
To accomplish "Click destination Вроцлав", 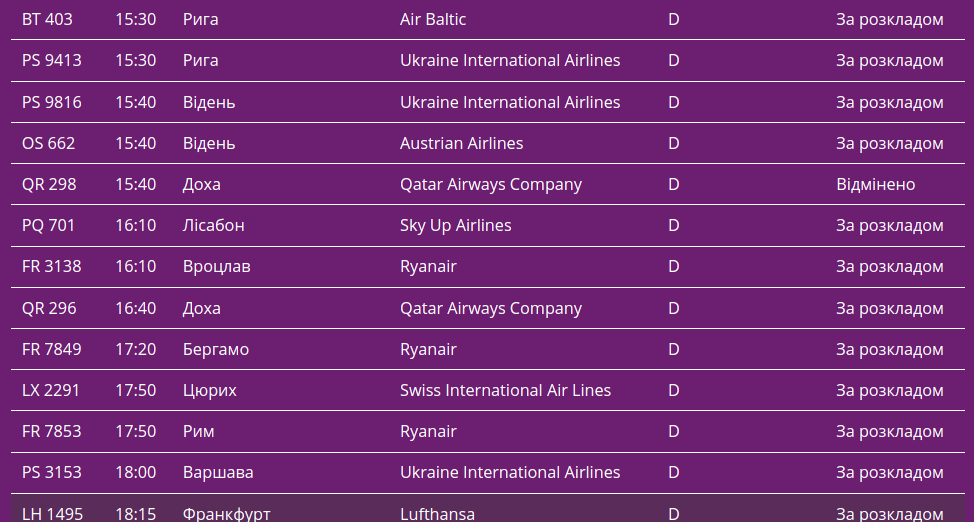I will 216,266.
